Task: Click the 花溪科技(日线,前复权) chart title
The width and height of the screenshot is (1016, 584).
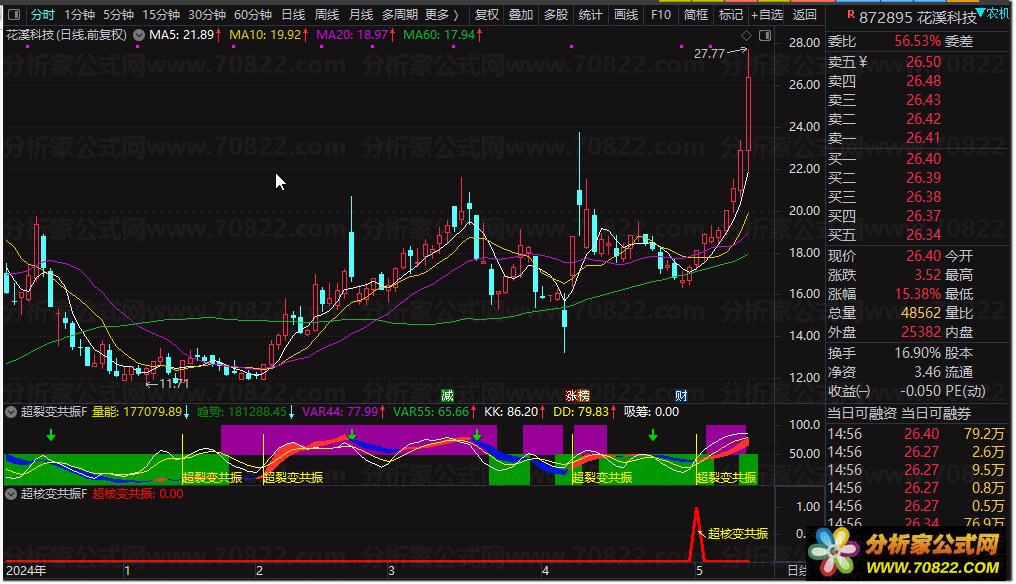Action: pyautogui.click(x=66, y=35)
